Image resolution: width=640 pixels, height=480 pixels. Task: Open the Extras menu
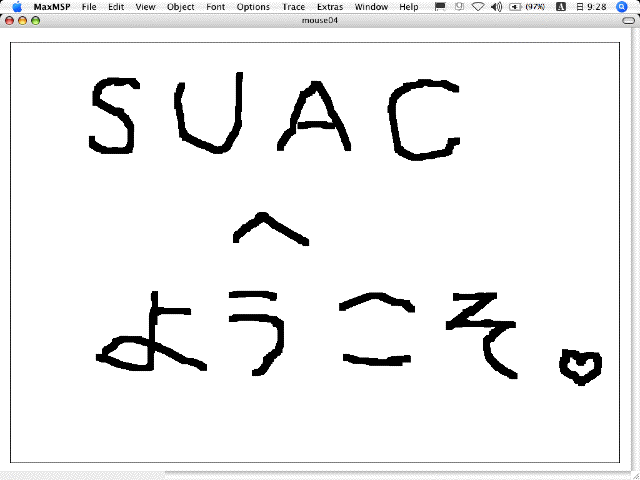(x=330, y=7)
